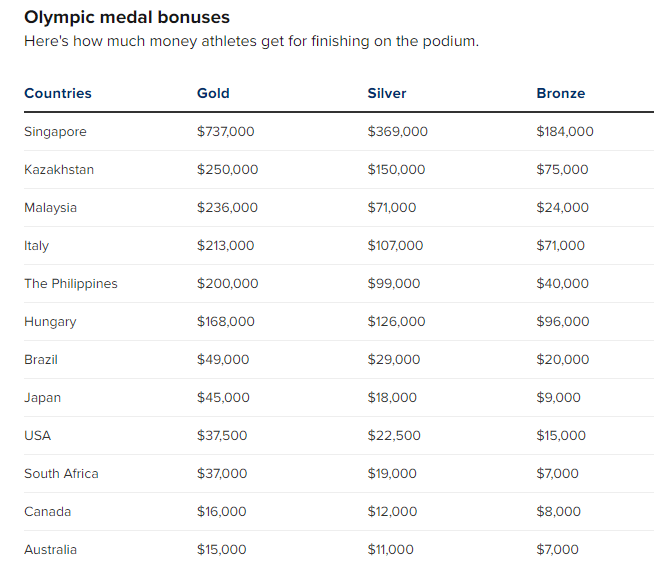Select the Italy row label
This screenshot has width=656, height=588.
pyautogui.click(x=36, y=246)
